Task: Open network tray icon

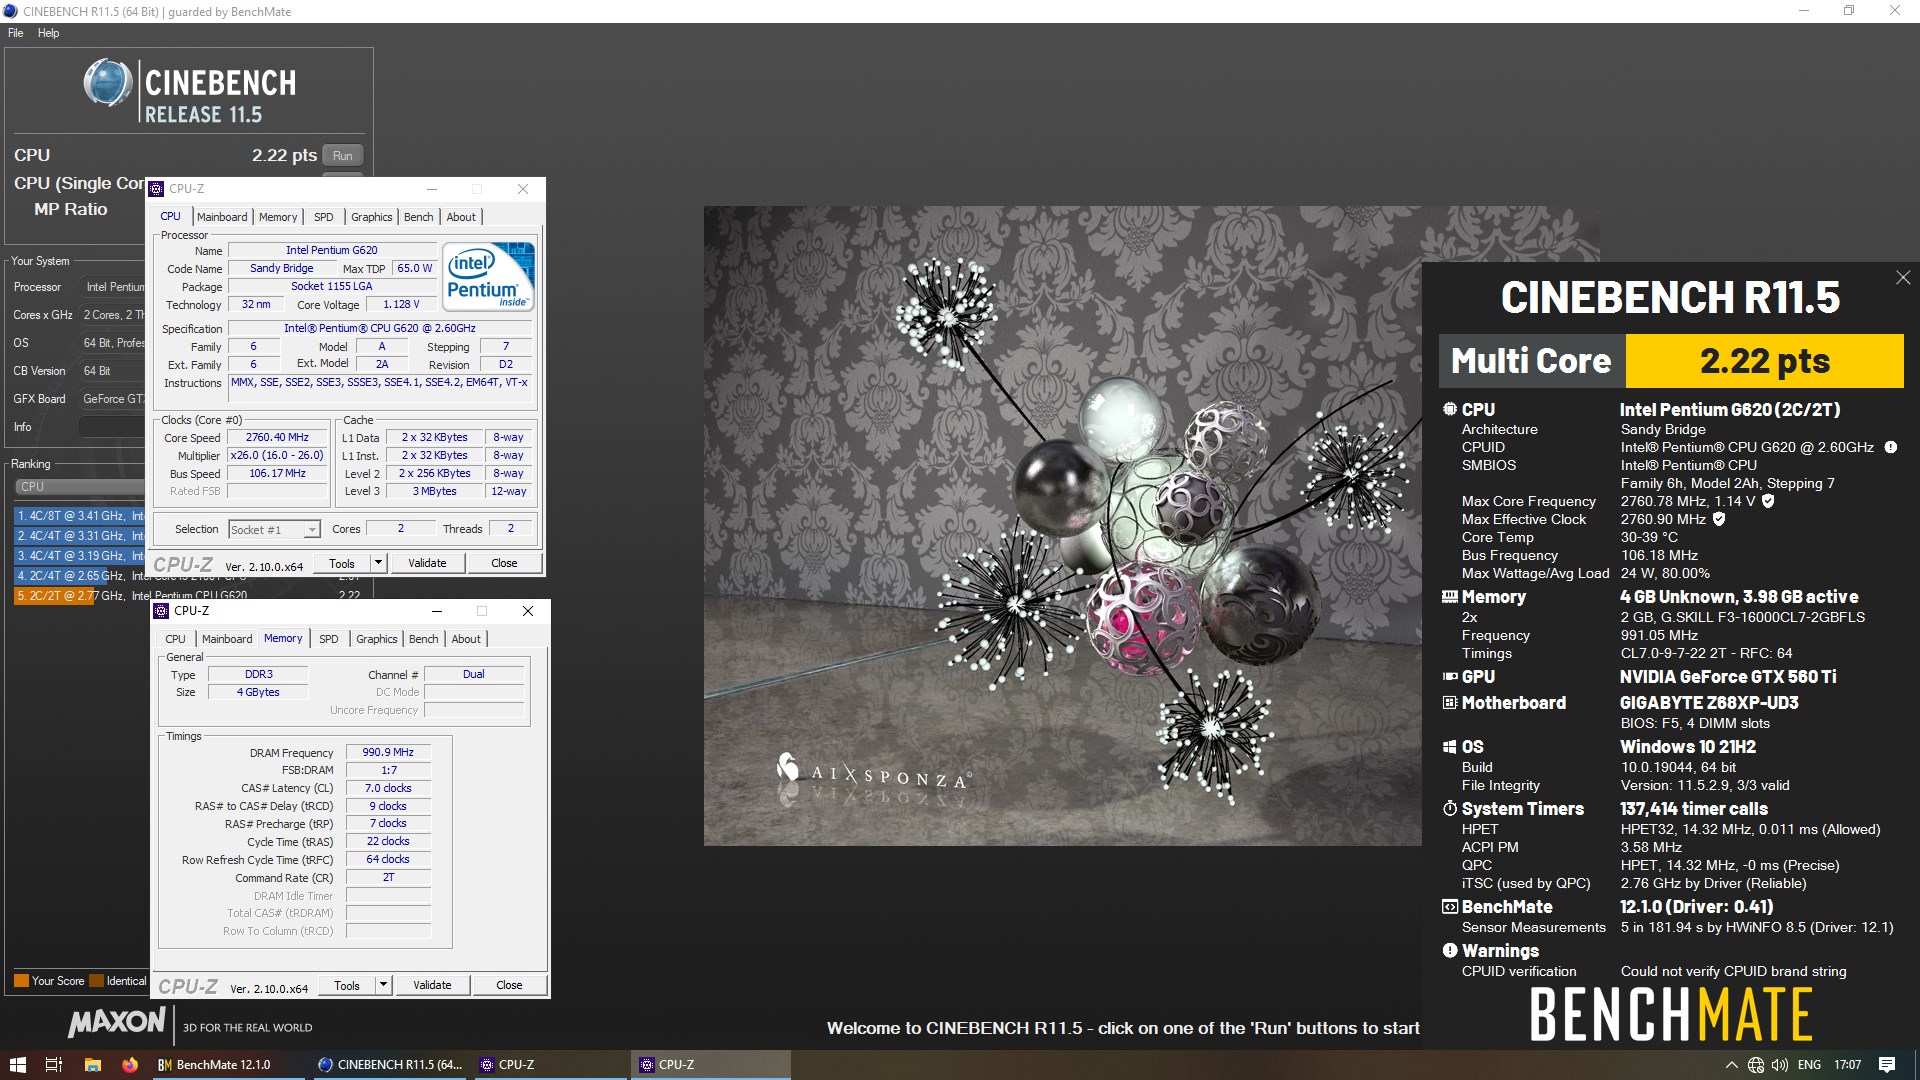Action: tap(1756, 1065)
